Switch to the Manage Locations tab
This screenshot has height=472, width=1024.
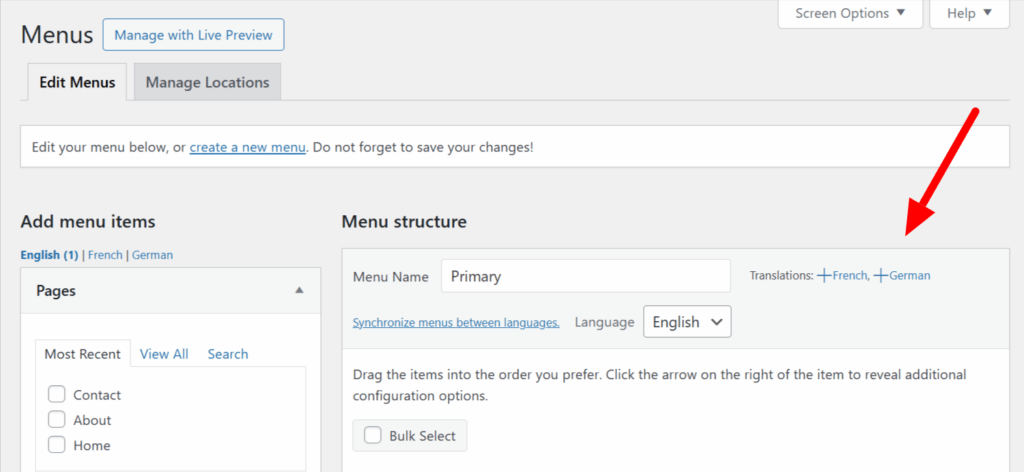coord(207,82)
